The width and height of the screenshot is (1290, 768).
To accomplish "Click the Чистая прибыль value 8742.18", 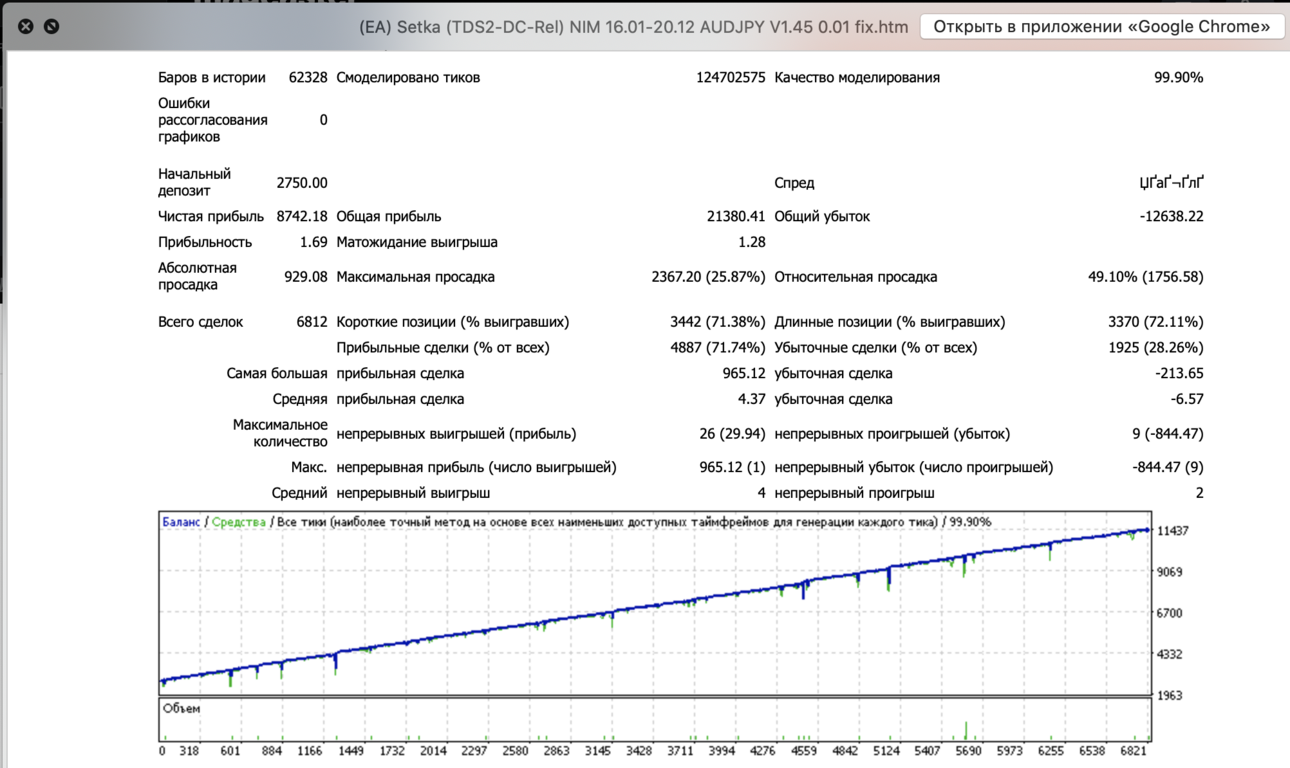I will pos(301,216).
